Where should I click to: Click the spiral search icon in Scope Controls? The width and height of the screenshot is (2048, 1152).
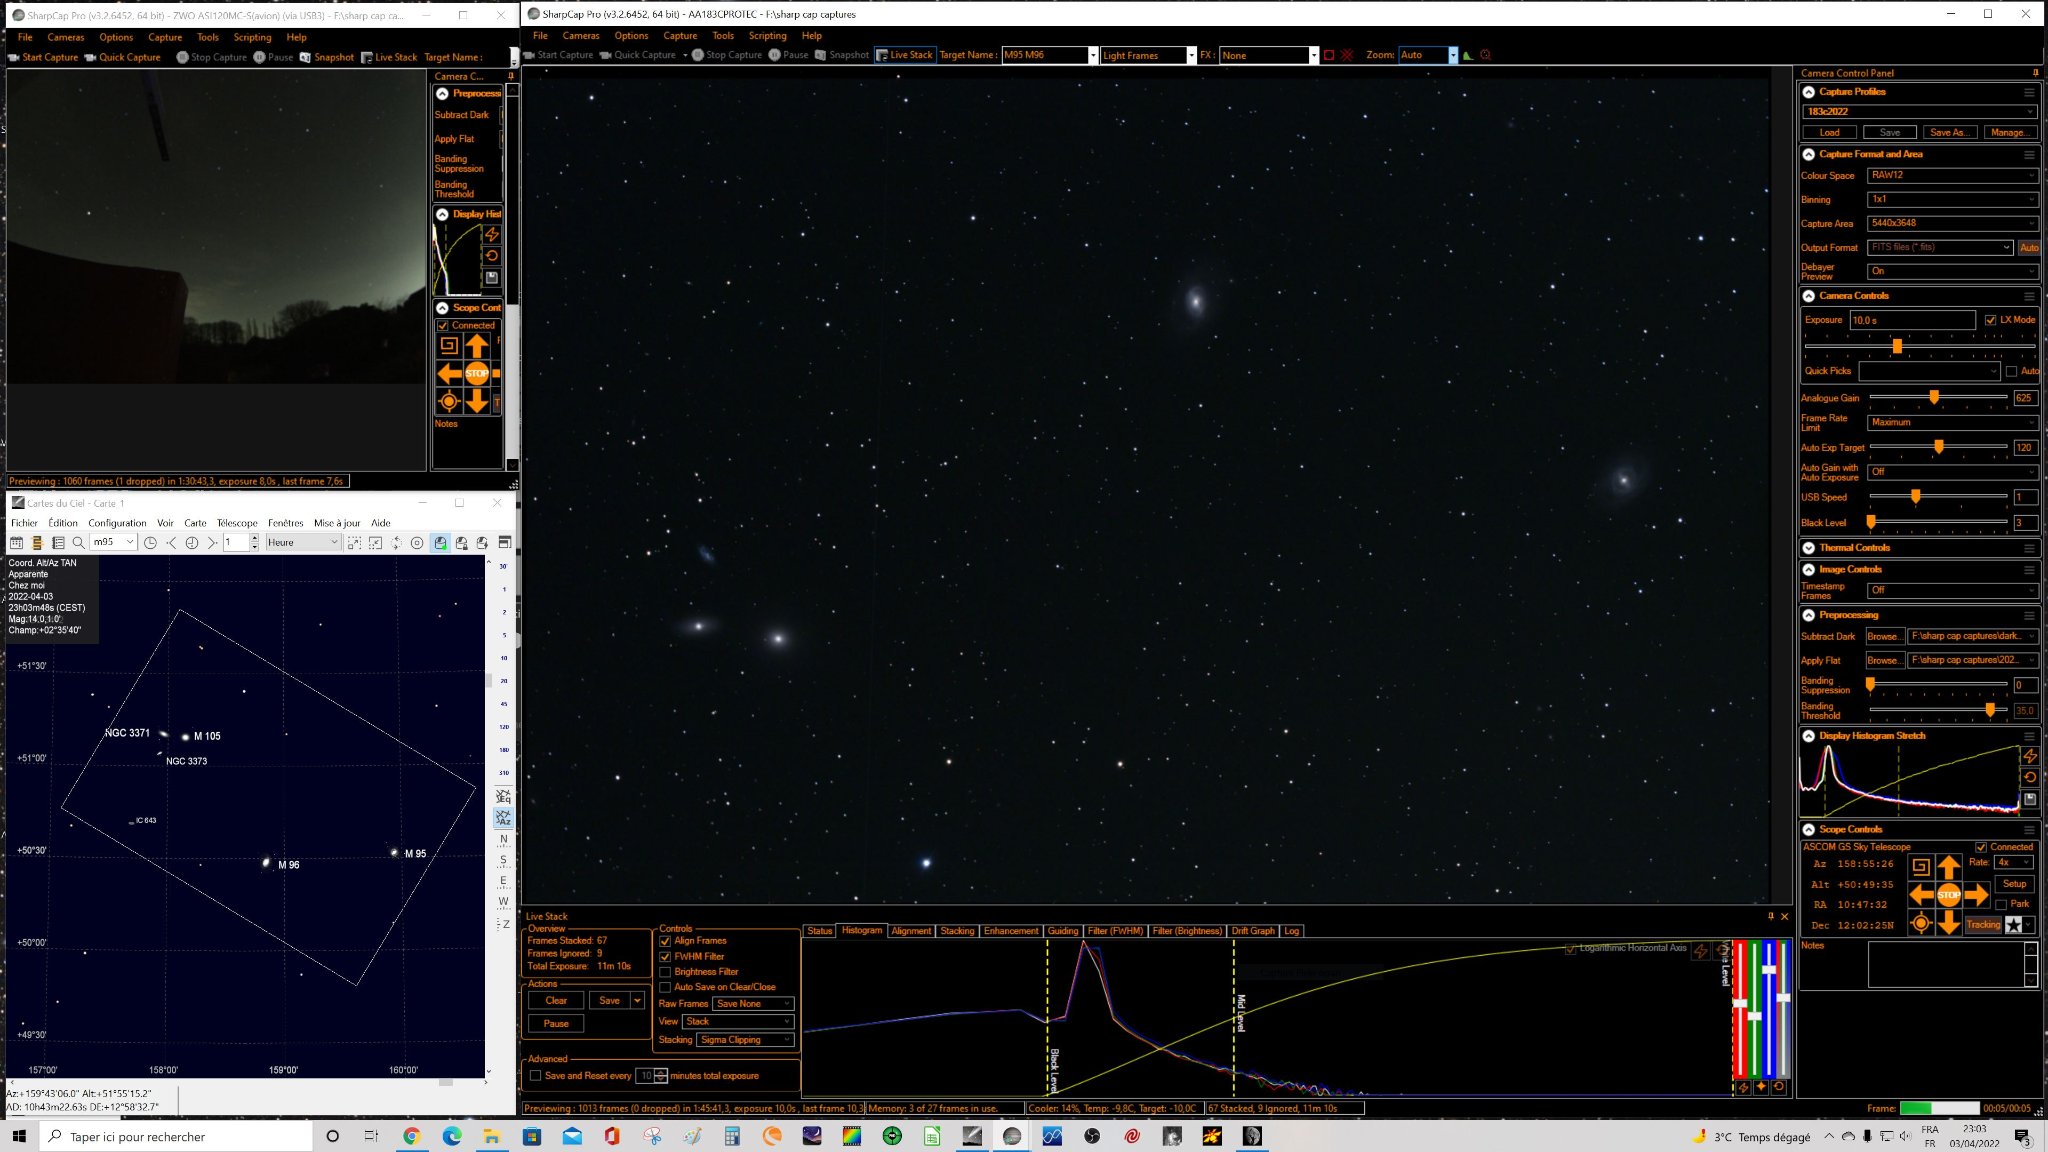[1920, 867]
